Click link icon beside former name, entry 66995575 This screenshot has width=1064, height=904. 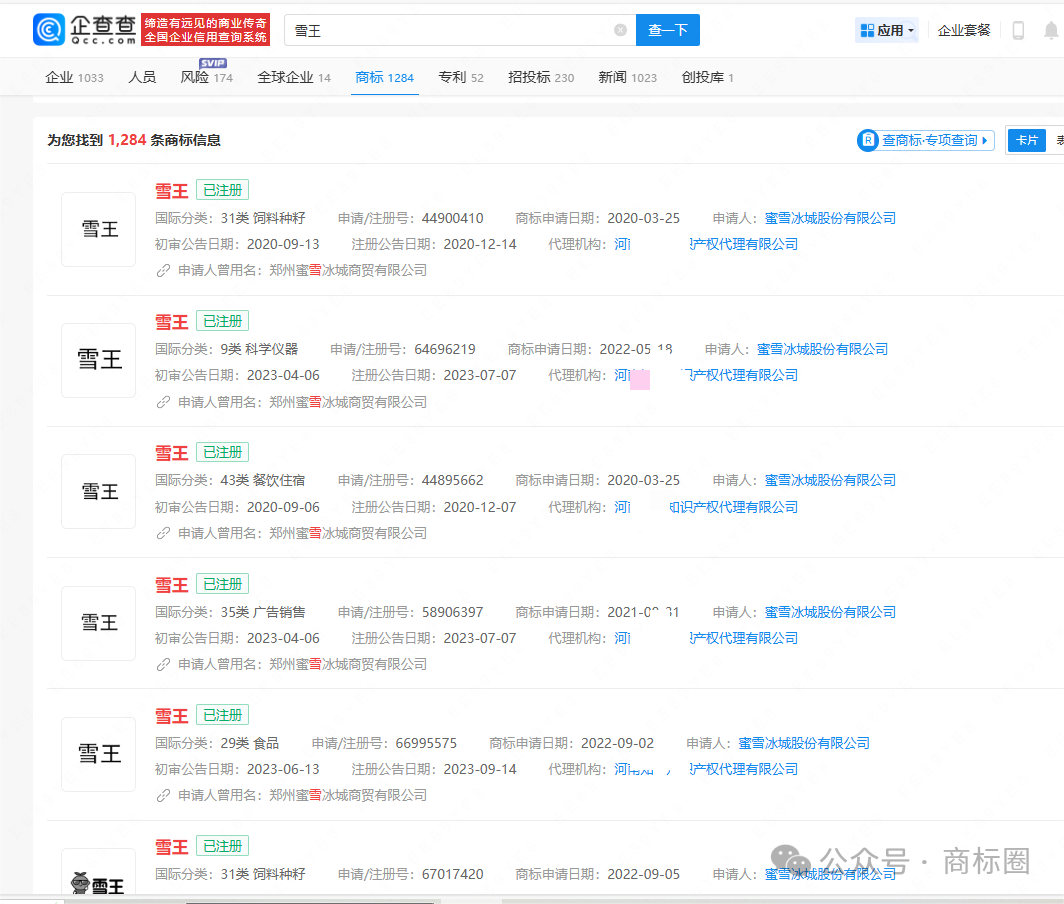[163, 795]
